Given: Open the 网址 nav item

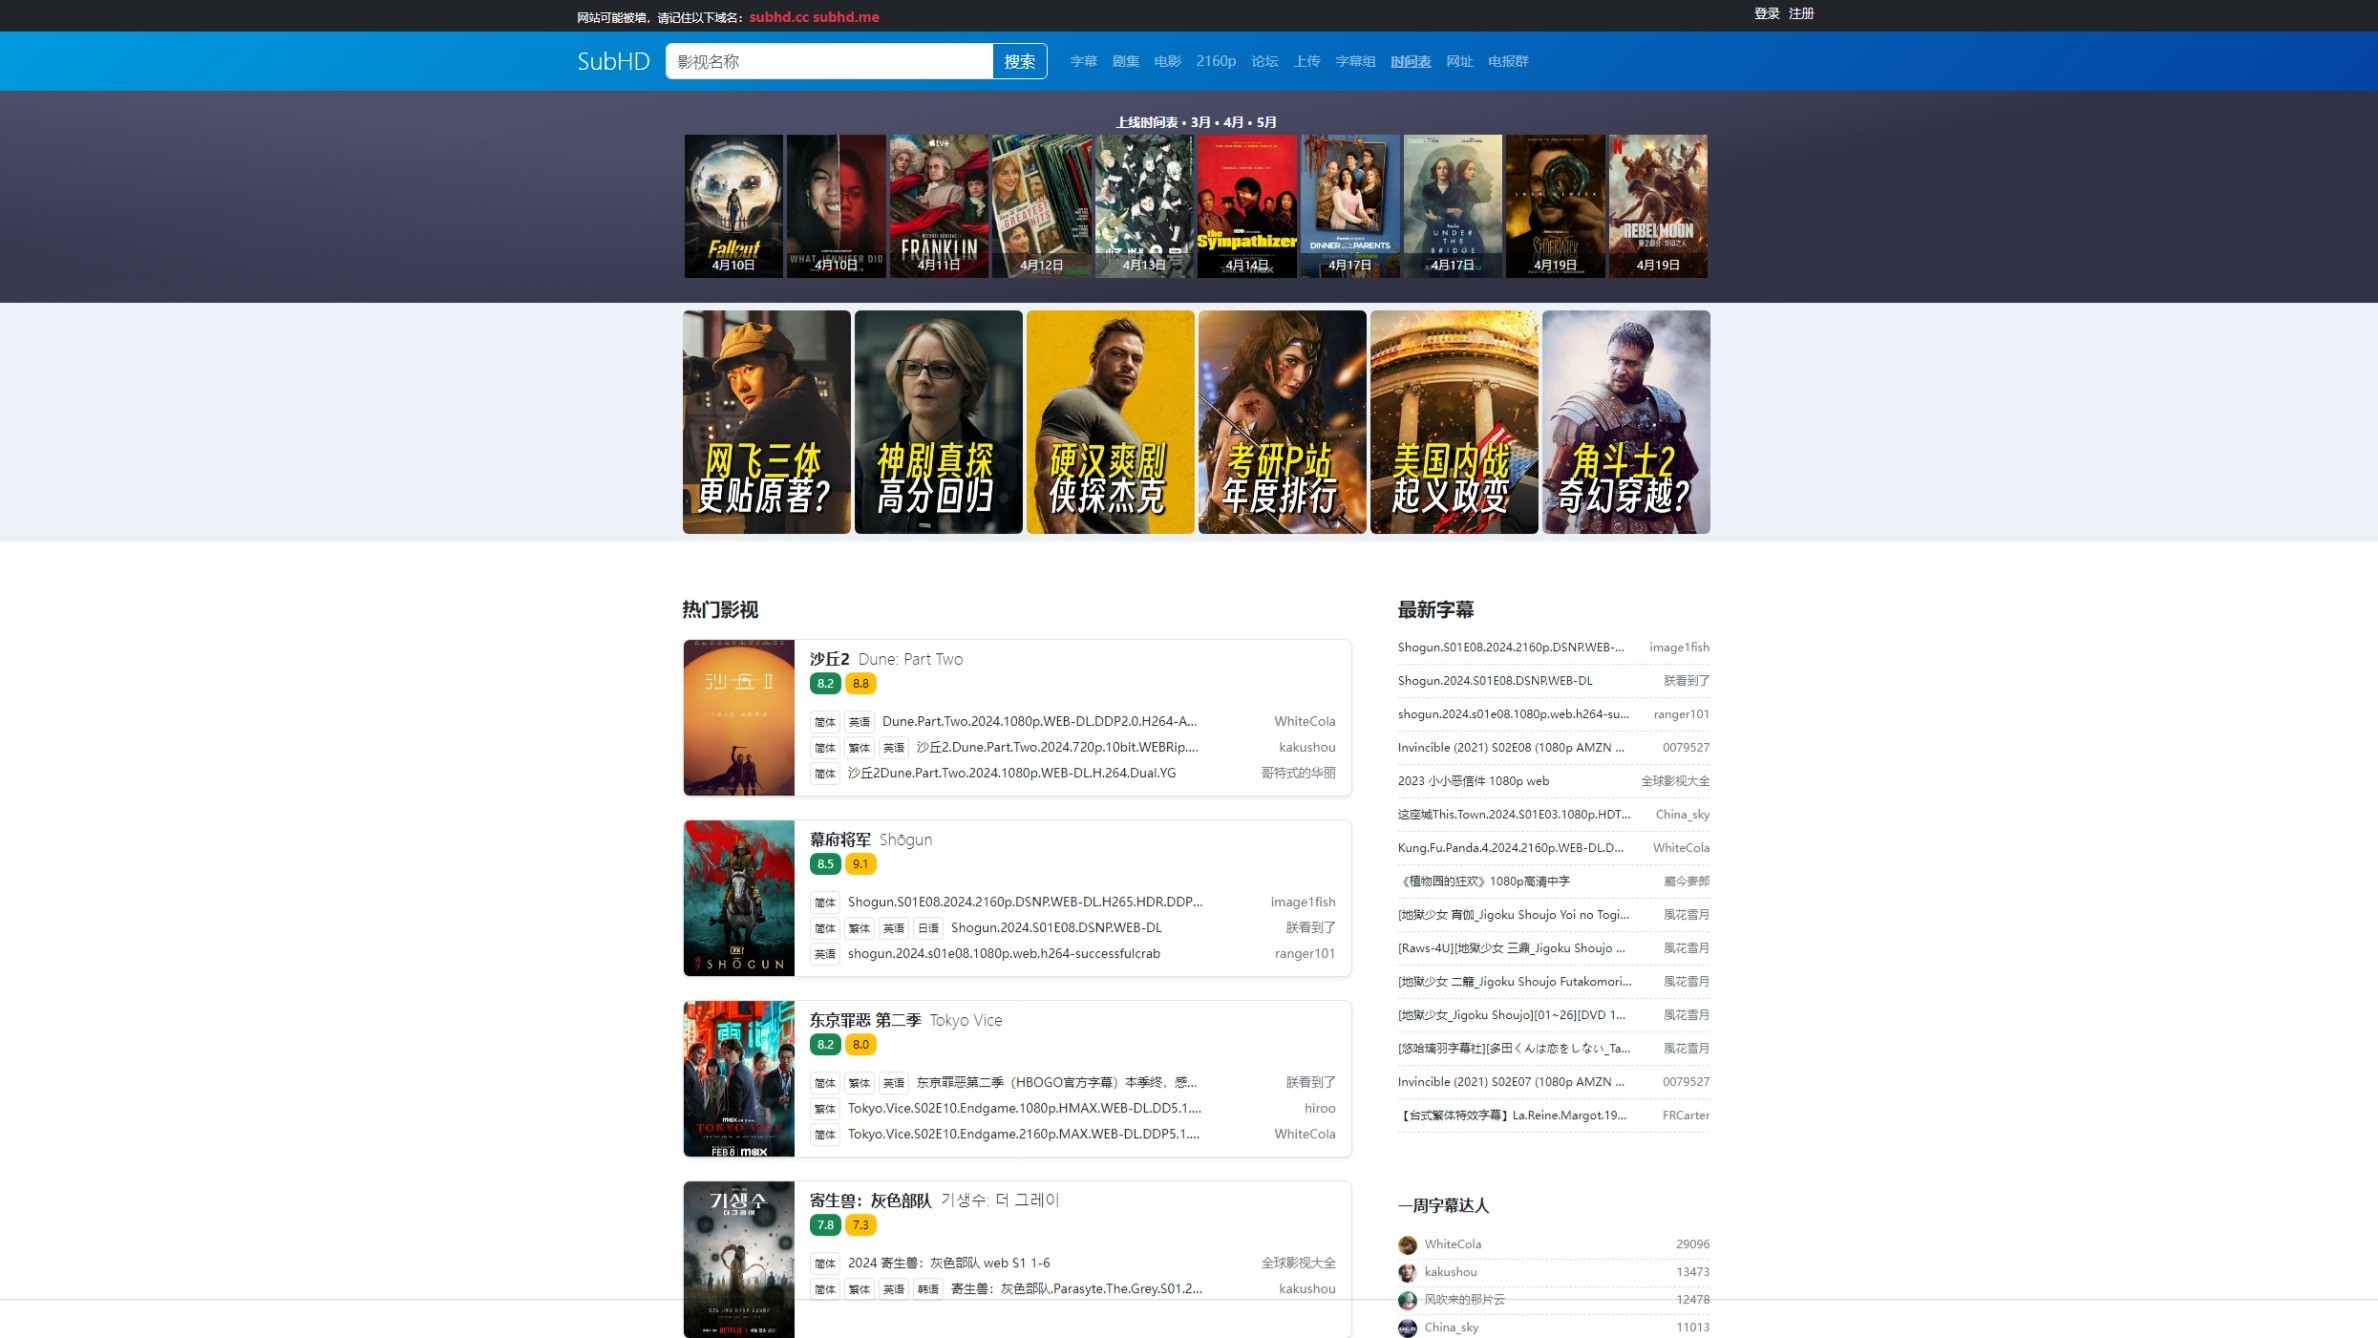Looking at the screenshot, I should 1459,61.
